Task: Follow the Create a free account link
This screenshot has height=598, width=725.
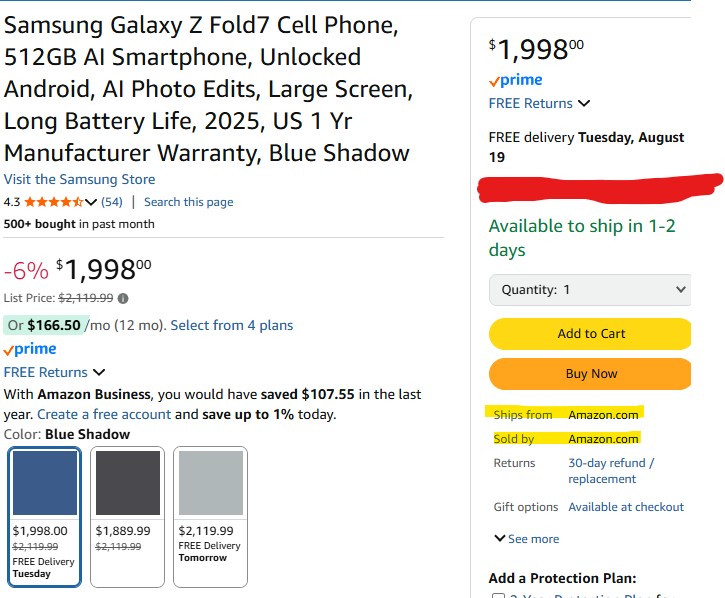Action: [104, 414]
